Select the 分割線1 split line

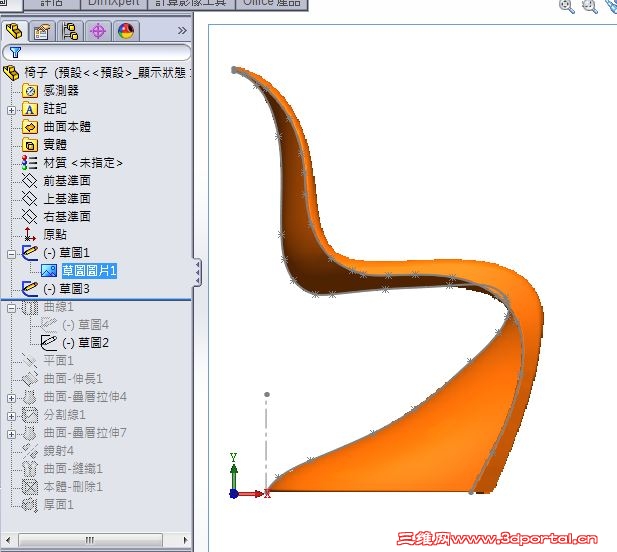pyautogui.click(x=64, y=415)
